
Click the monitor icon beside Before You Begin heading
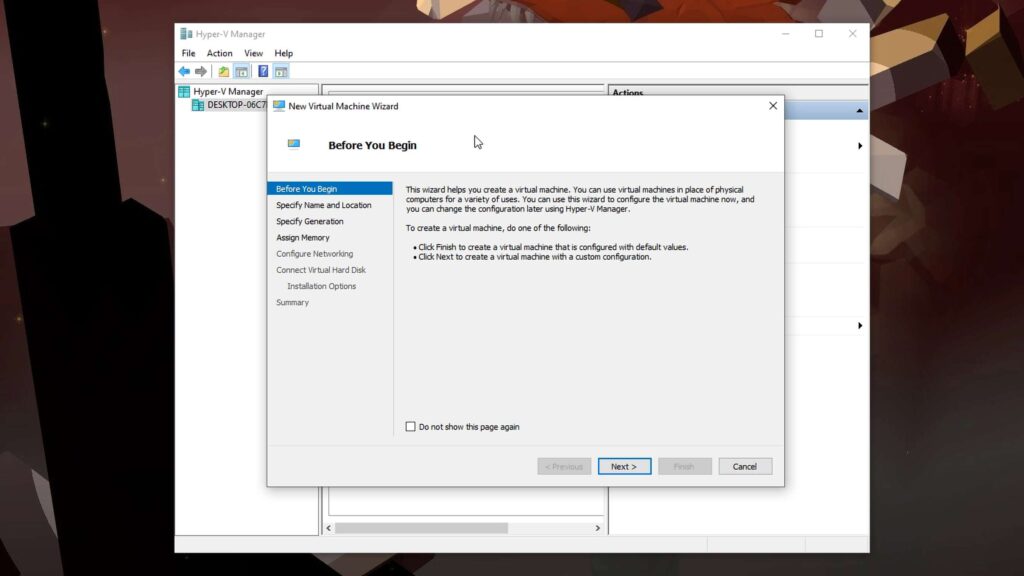coord(294,144)
